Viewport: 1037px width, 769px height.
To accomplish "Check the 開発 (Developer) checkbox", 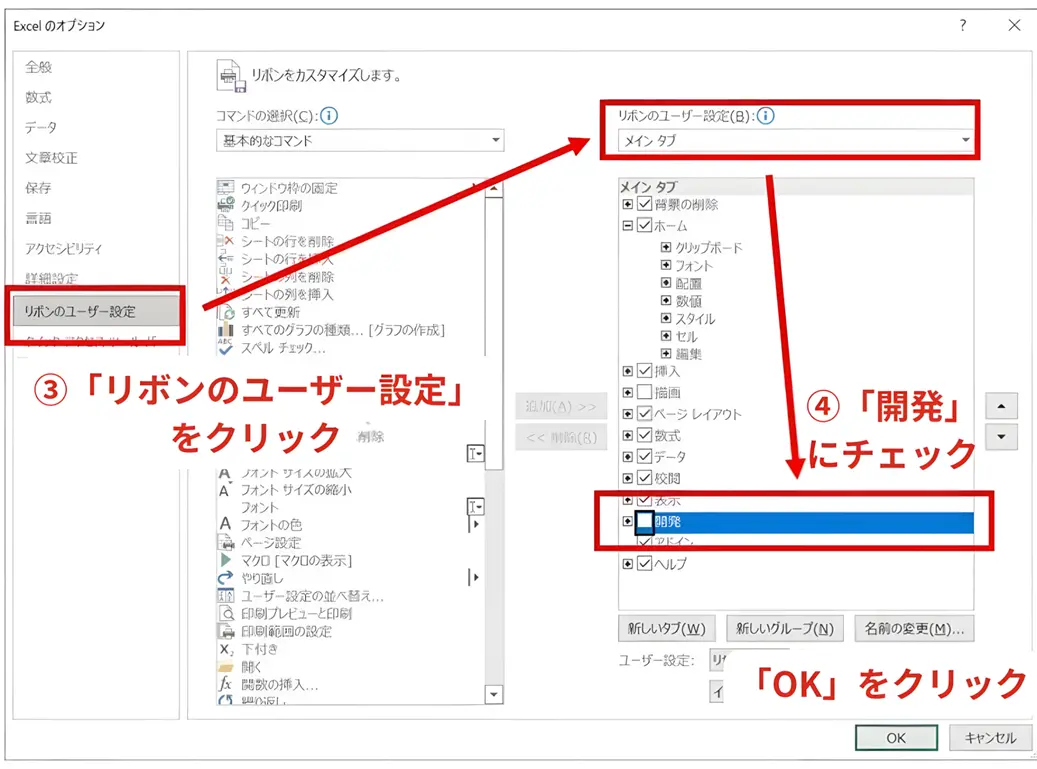I will click(x=645, y=521).
